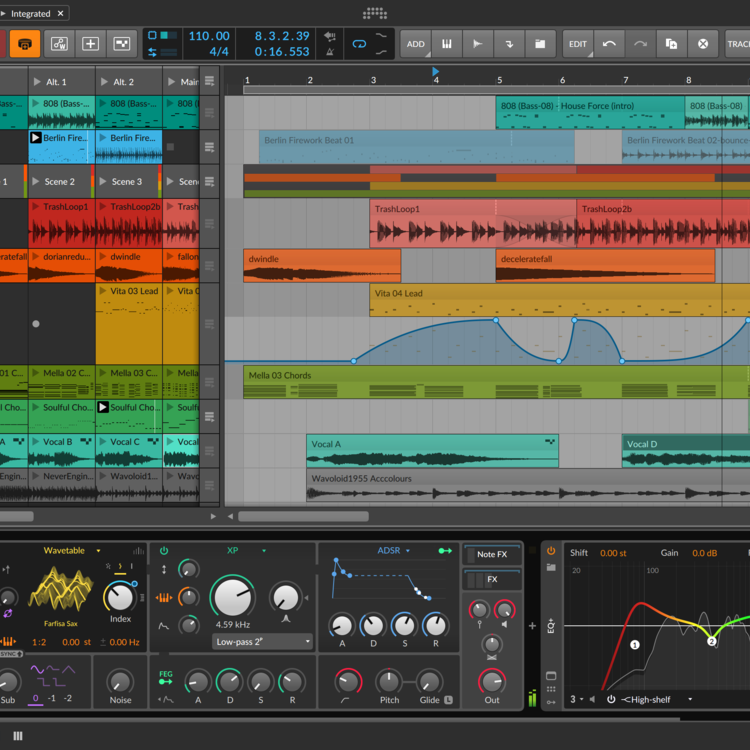
Task: Expand the FX chain slot
Action: coord(492,579)
